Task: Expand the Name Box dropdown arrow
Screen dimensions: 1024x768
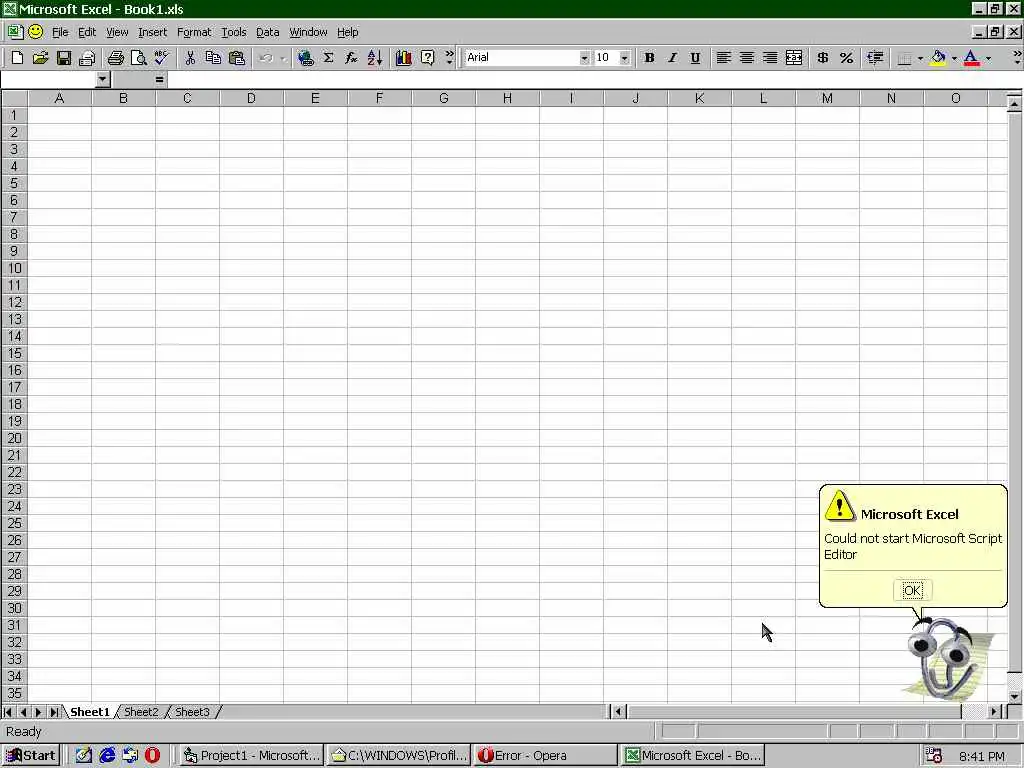Action: 103,80
